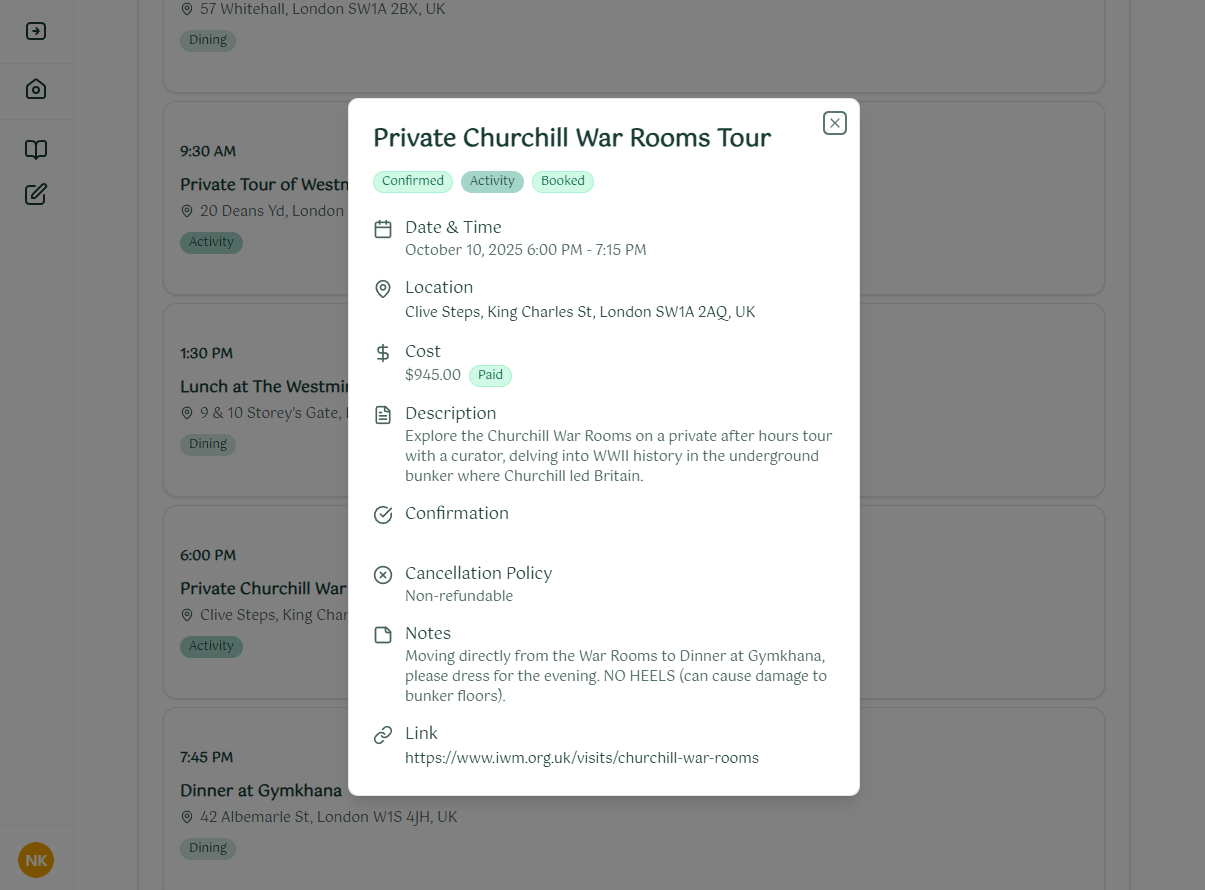
Task: Click the Dining tag on Dinner at Gymkhana
Action: tap(207, 848)
